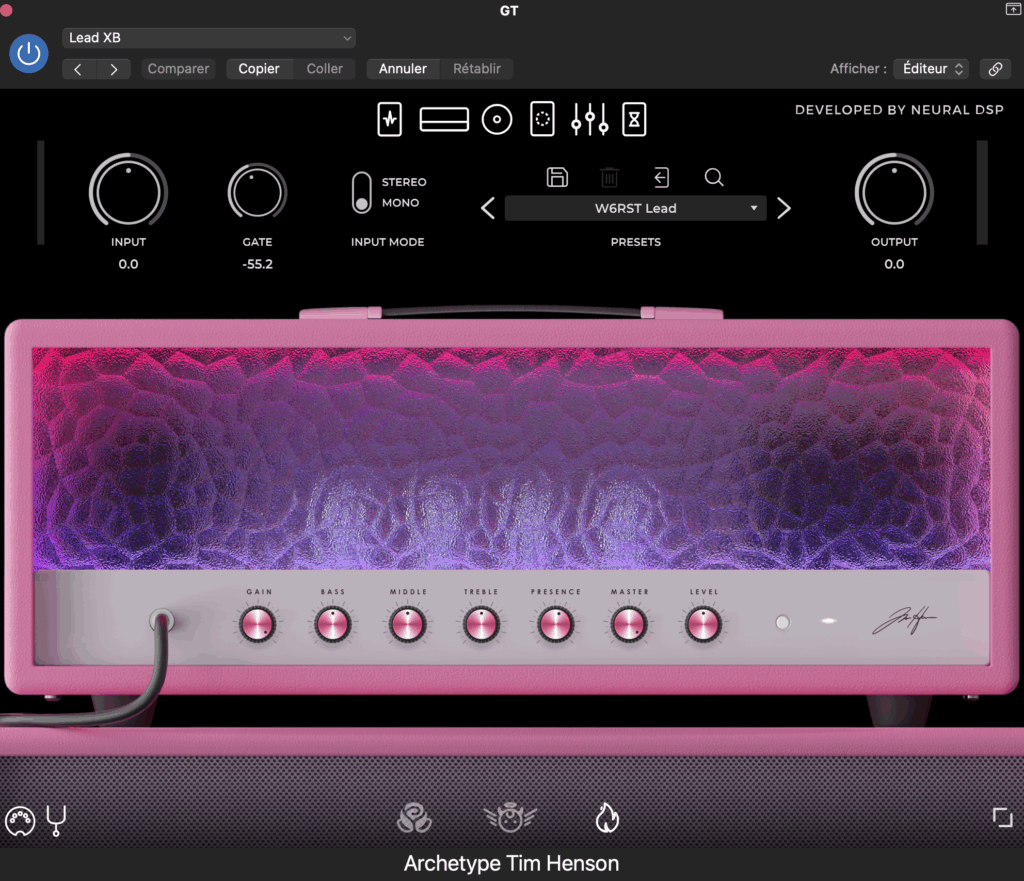This screenshot has width=1024, height=881.
Task: Open the hourglass time effects icon
Action: pyautogui.click(x=634, y=120)
